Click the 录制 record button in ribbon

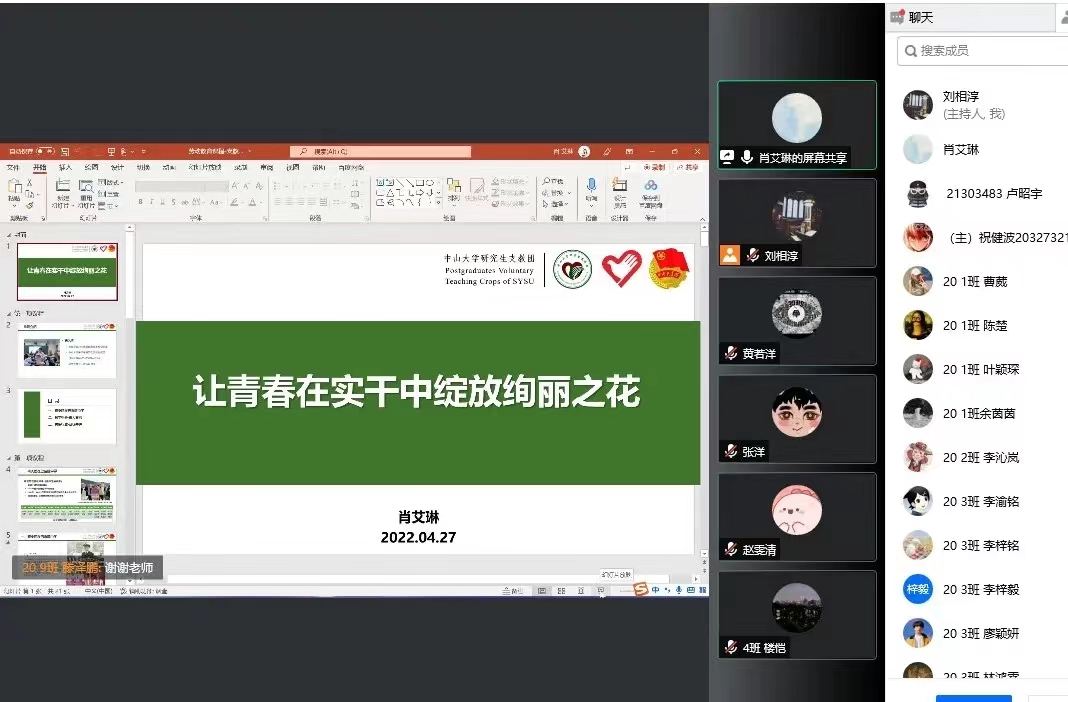pos(654,167)
